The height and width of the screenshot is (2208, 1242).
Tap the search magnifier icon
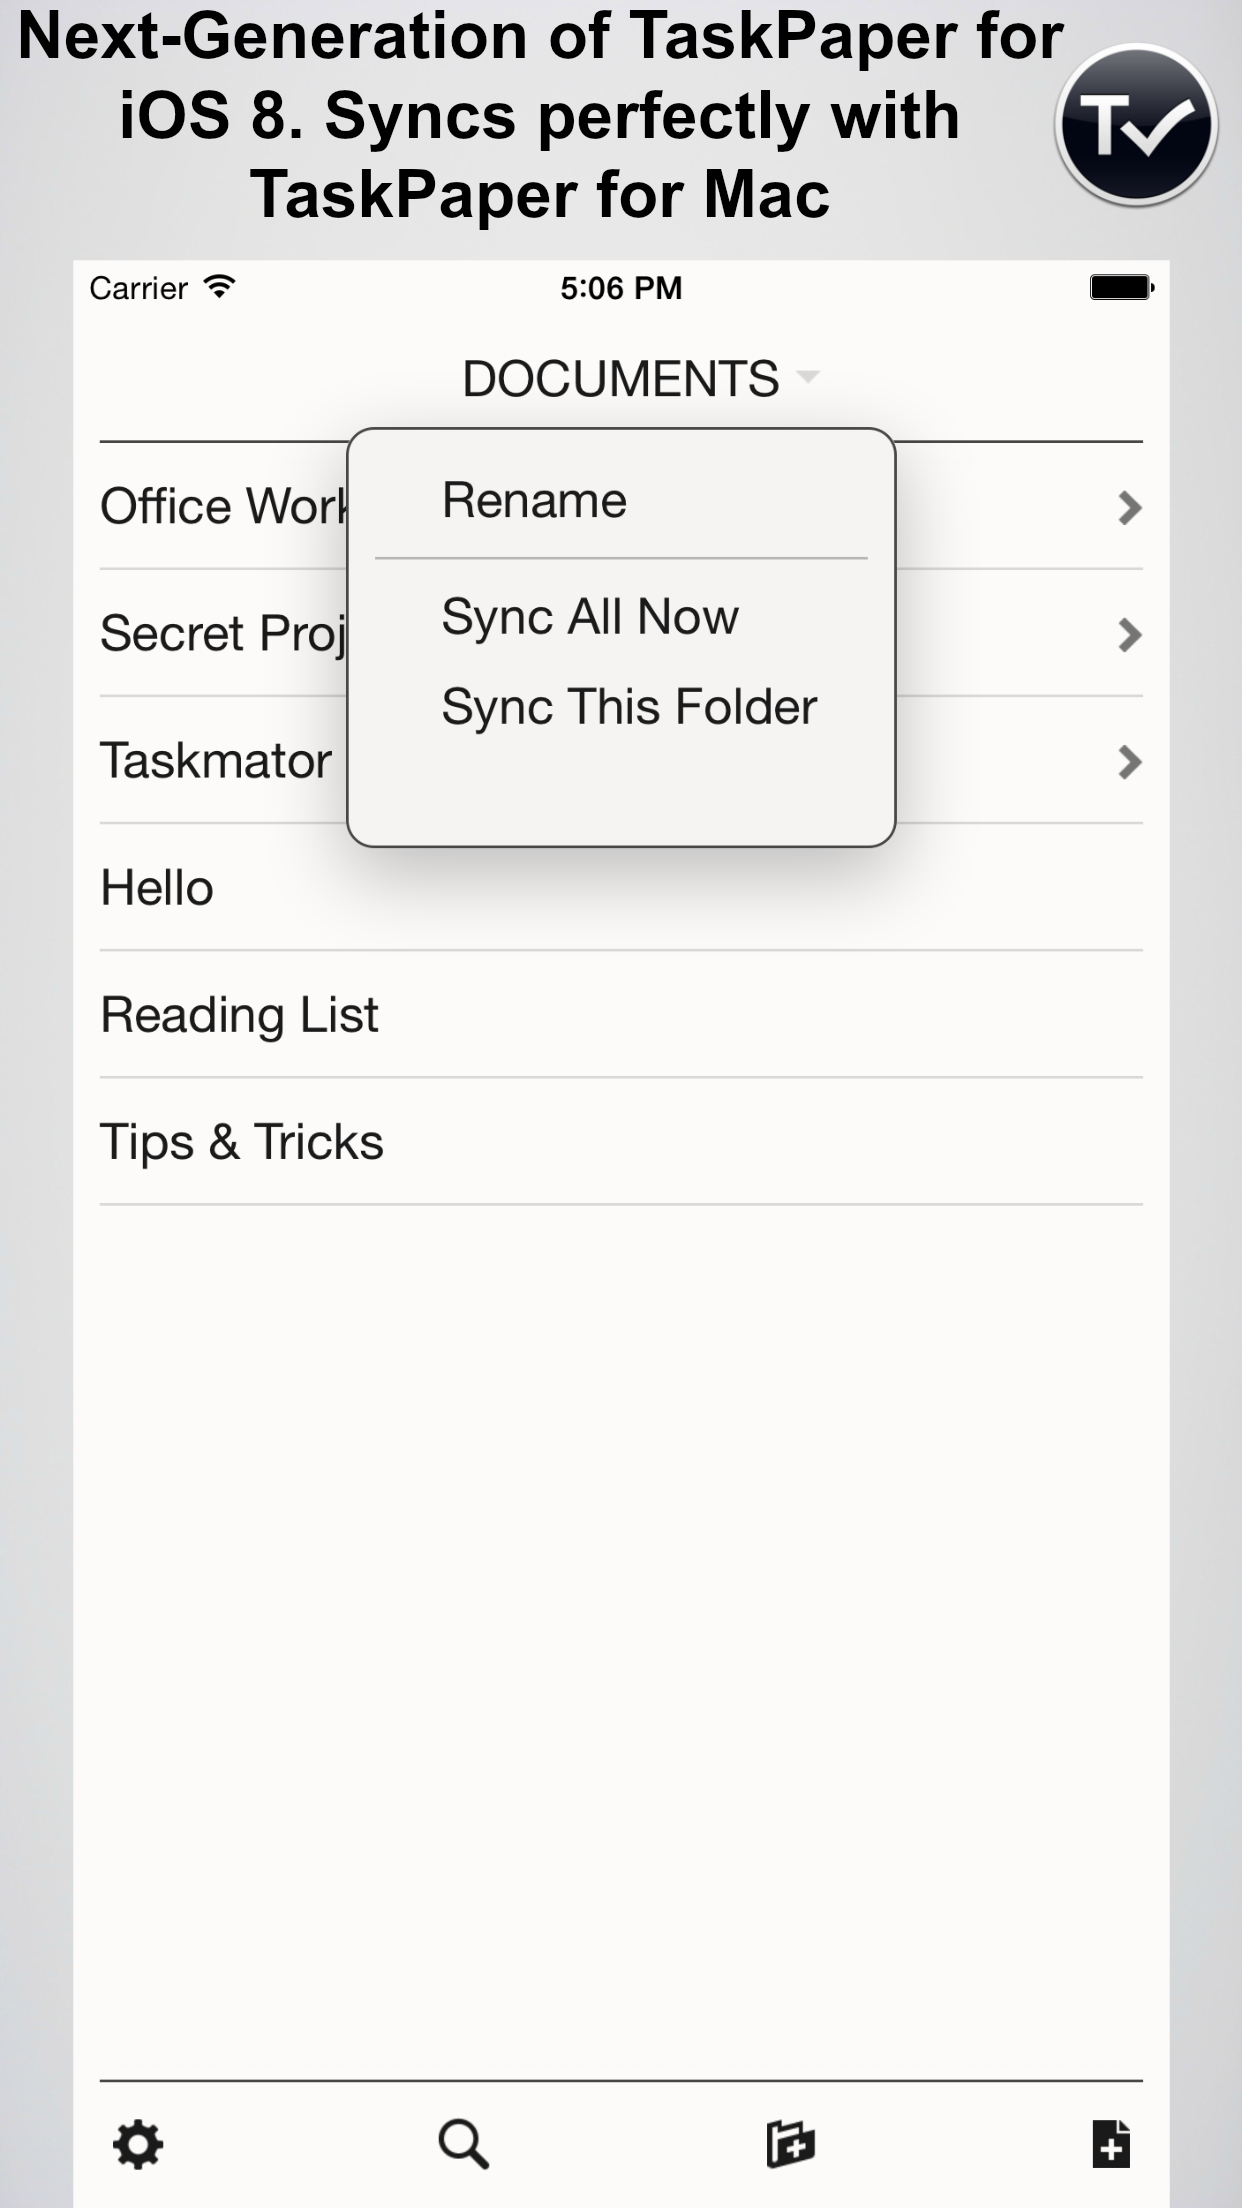(464, 2144)
